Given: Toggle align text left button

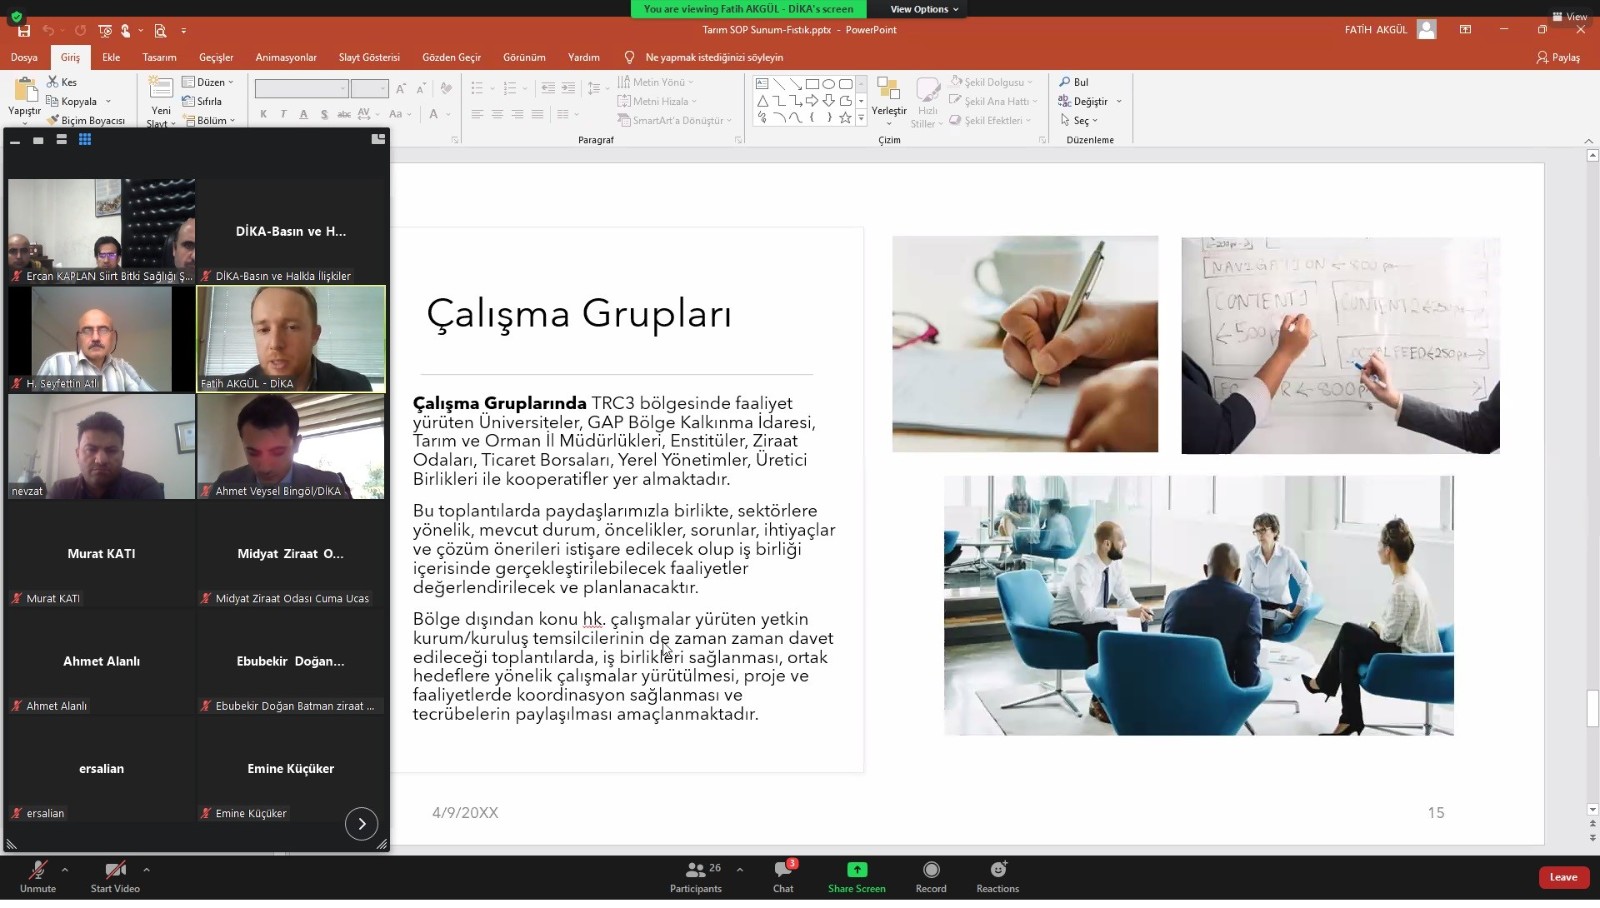Looking at the screenshot, I should tap(477, 114).
